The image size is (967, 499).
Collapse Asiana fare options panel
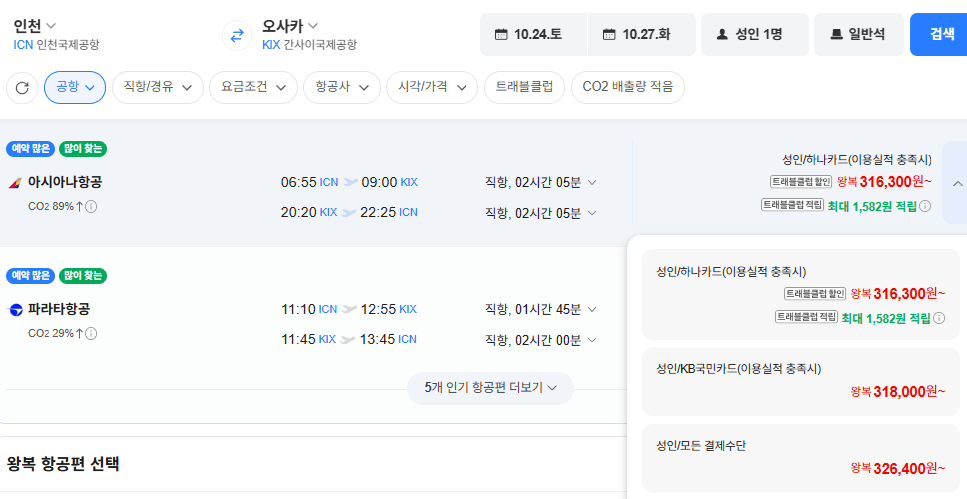coord(957,183)
